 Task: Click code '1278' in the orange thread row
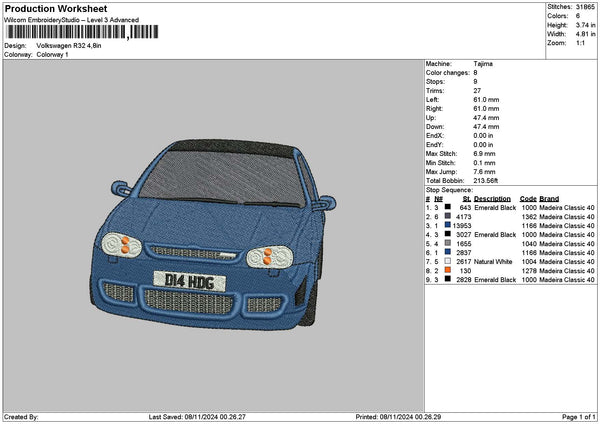[529, 271]
